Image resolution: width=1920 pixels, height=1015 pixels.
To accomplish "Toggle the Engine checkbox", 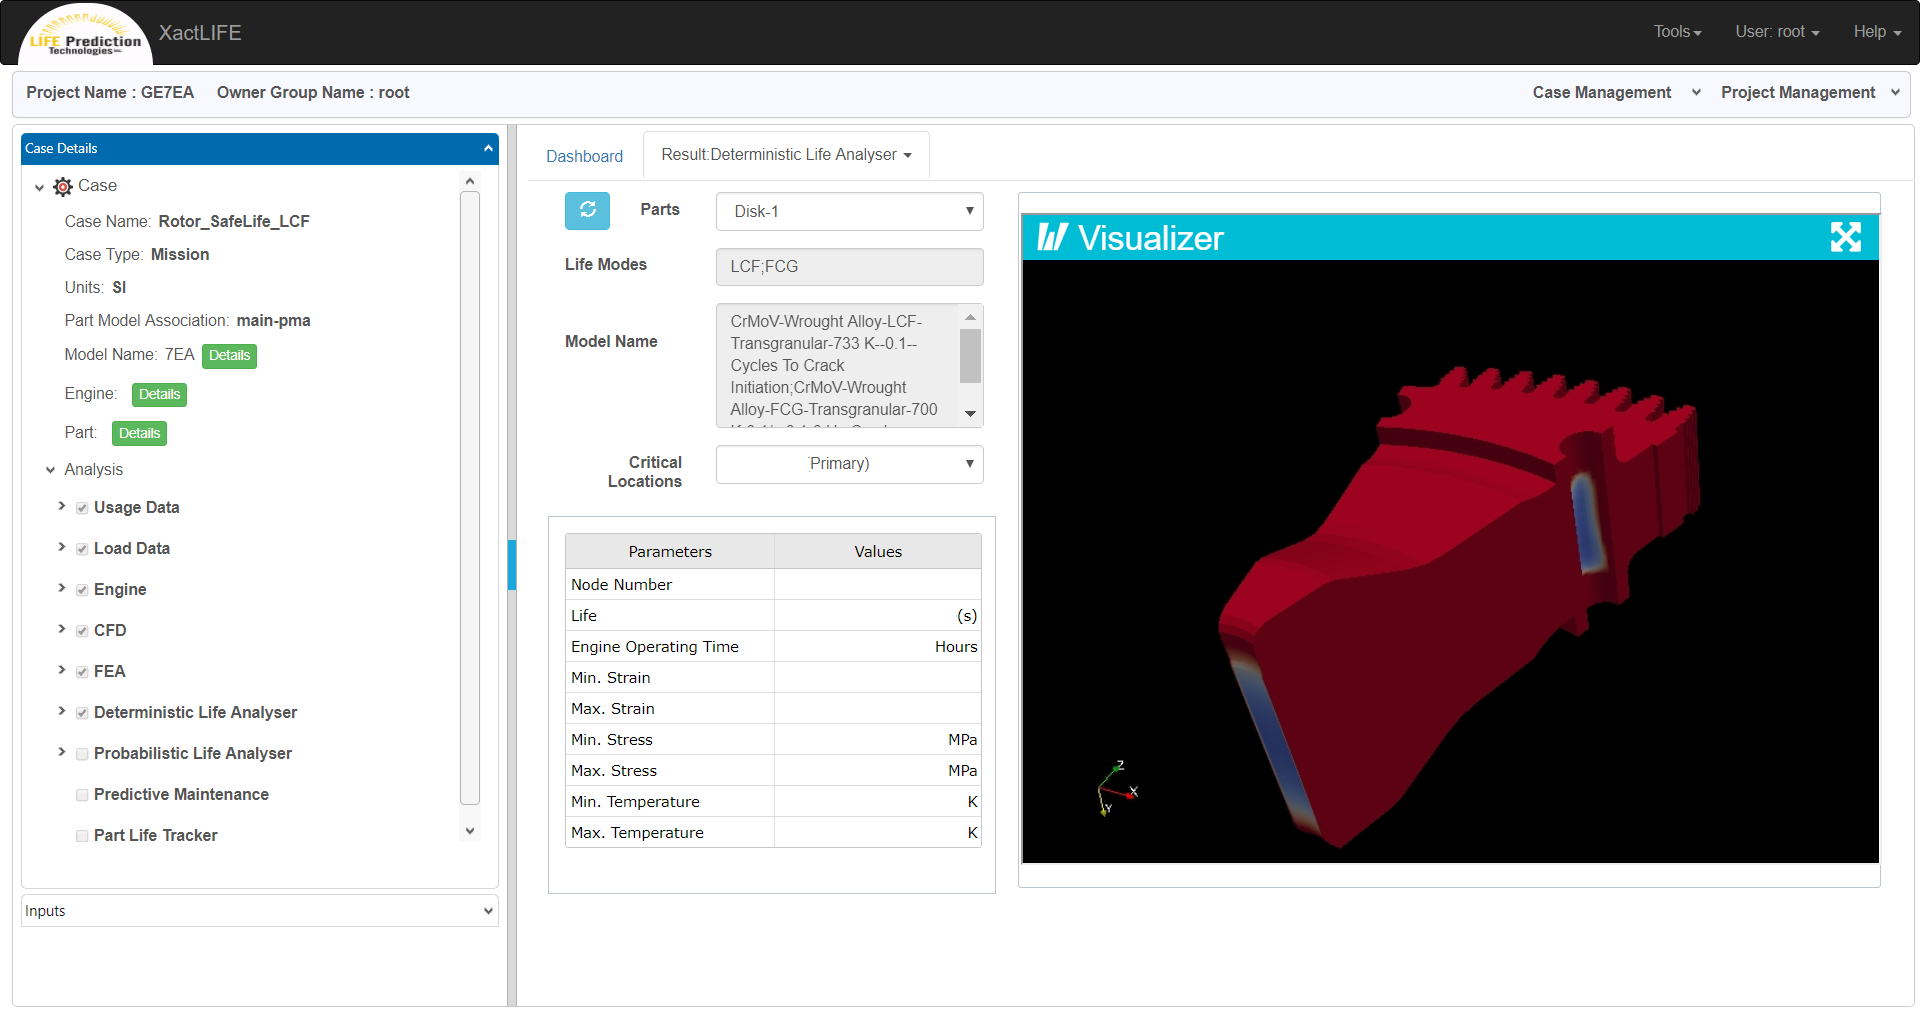I will point(82,590).
